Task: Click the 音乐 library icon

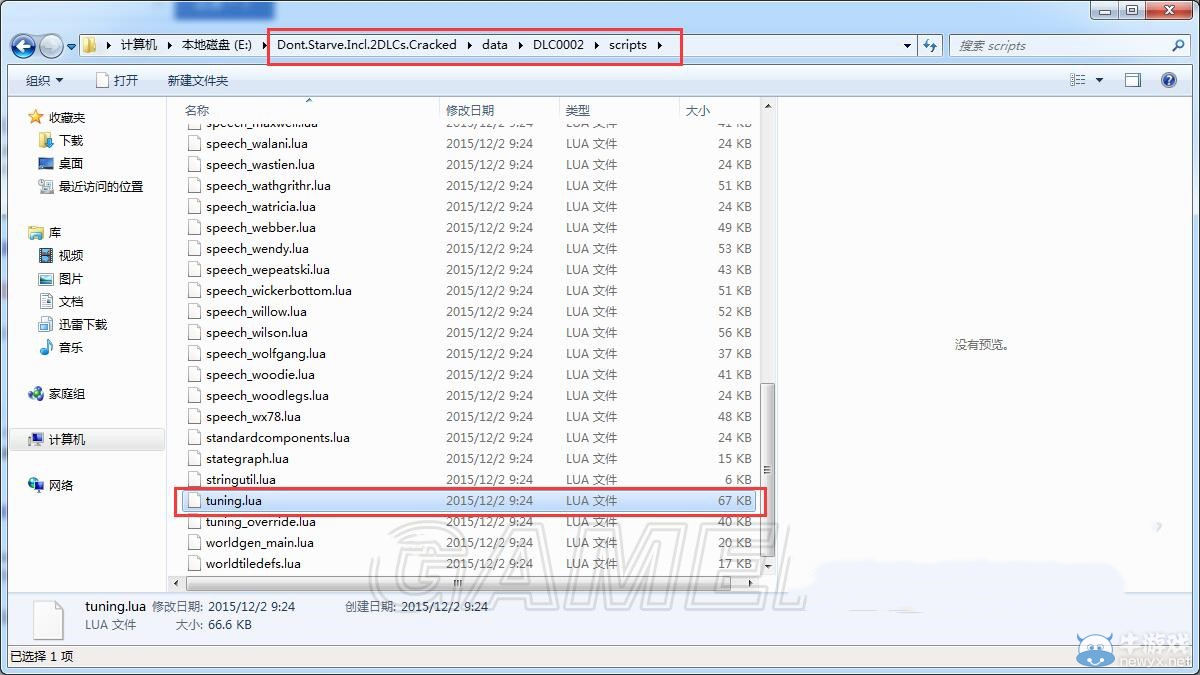Action: [x=46, y=348]
